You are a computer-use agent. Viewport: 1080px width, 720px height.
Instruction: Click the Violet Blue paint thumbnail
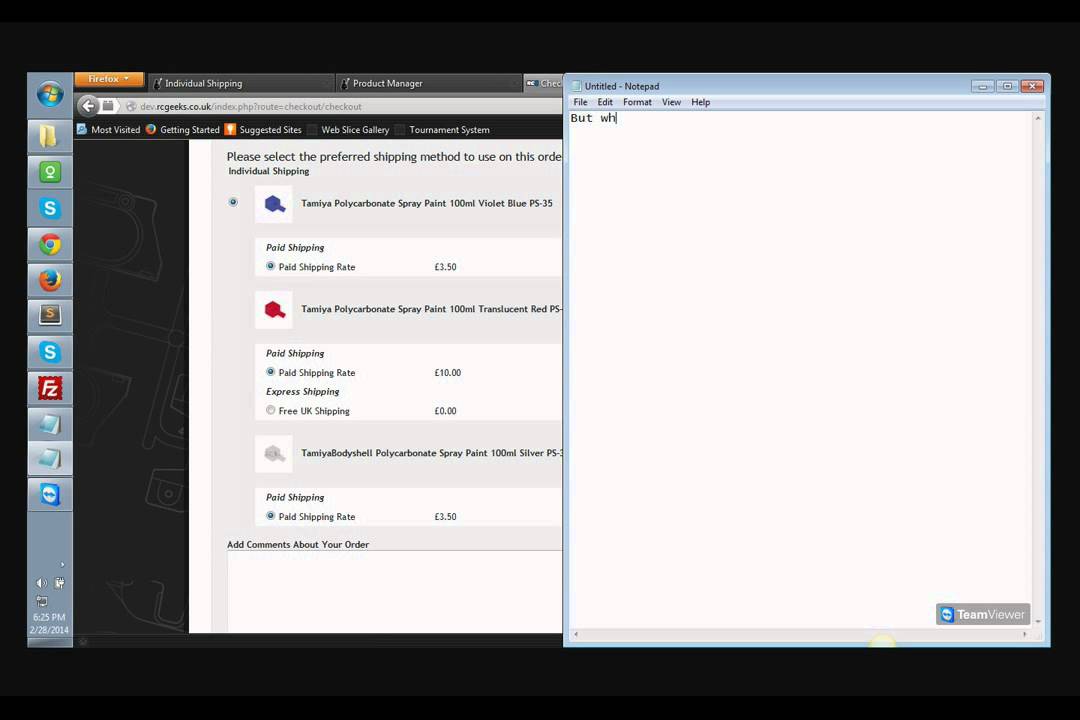(x=273, y=203)
